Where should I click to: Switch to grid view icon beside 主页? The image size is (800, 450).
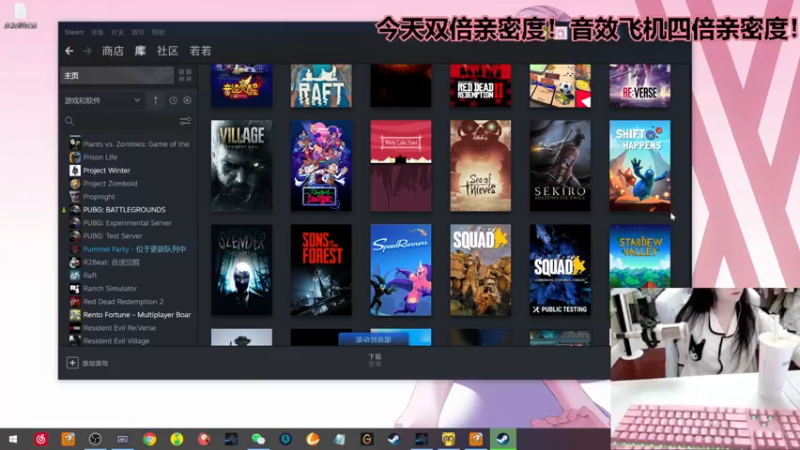[x=185, y=76]
